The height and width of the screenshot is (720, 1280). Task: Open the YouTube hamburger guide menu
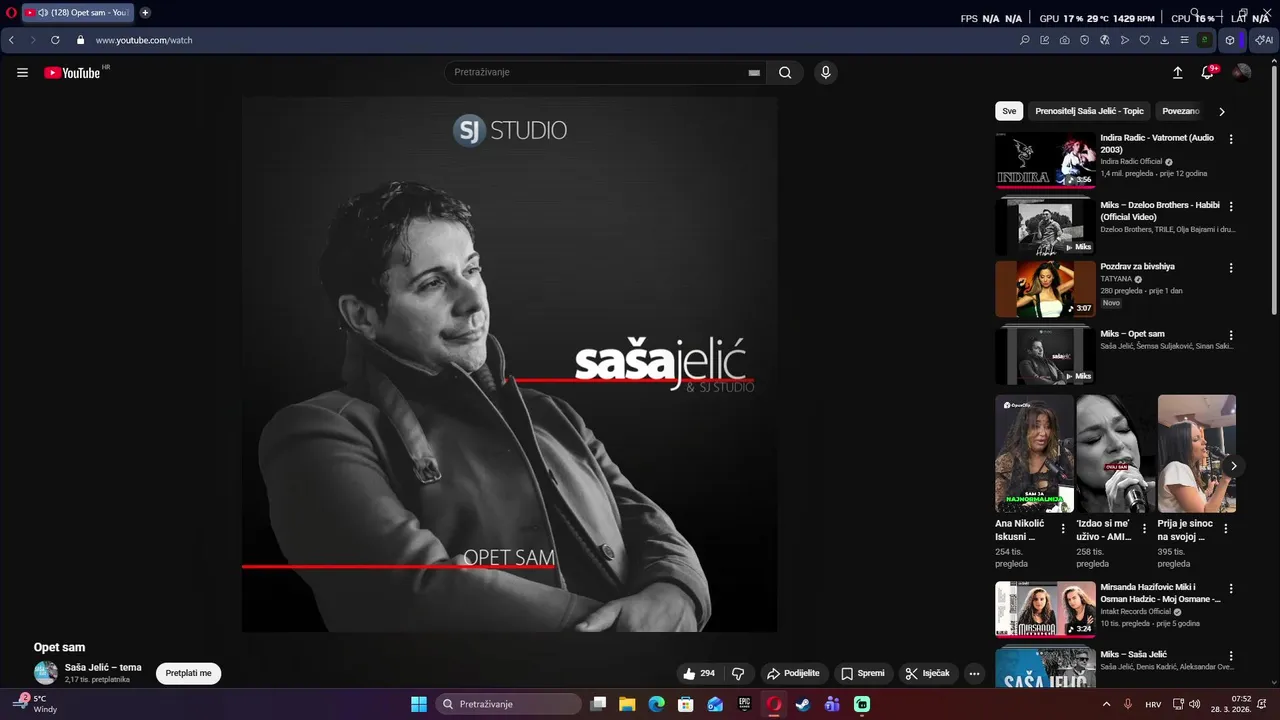pyautogui.click(x=22, y=72)
